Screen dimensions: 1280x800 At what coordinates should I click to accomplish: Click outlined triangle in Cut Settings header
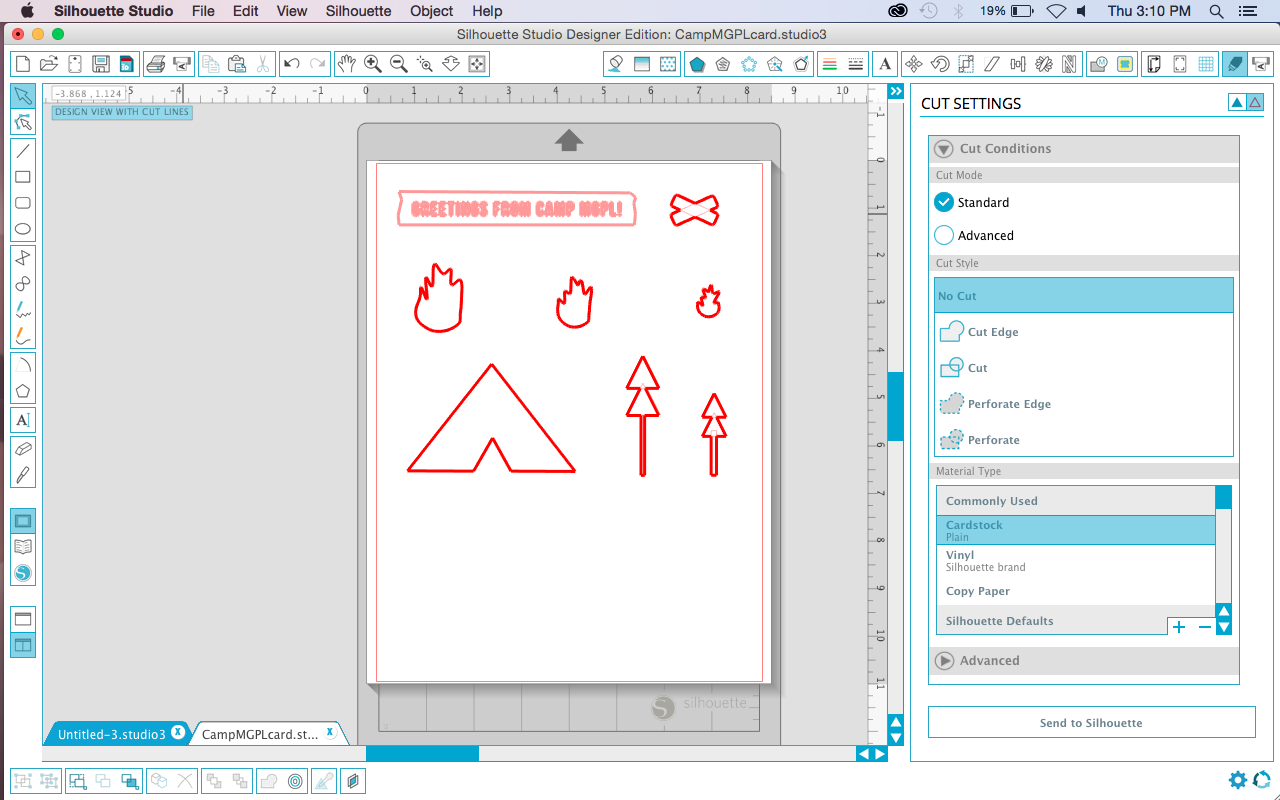click(1255, 102)
